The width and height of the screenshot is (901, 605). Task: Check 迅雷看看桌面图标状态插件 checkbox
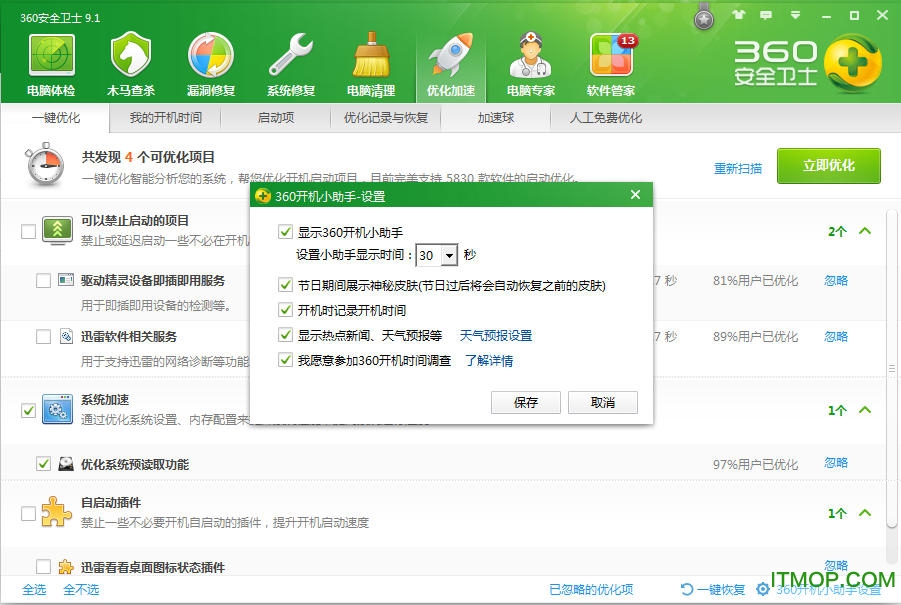click(43, 567)
